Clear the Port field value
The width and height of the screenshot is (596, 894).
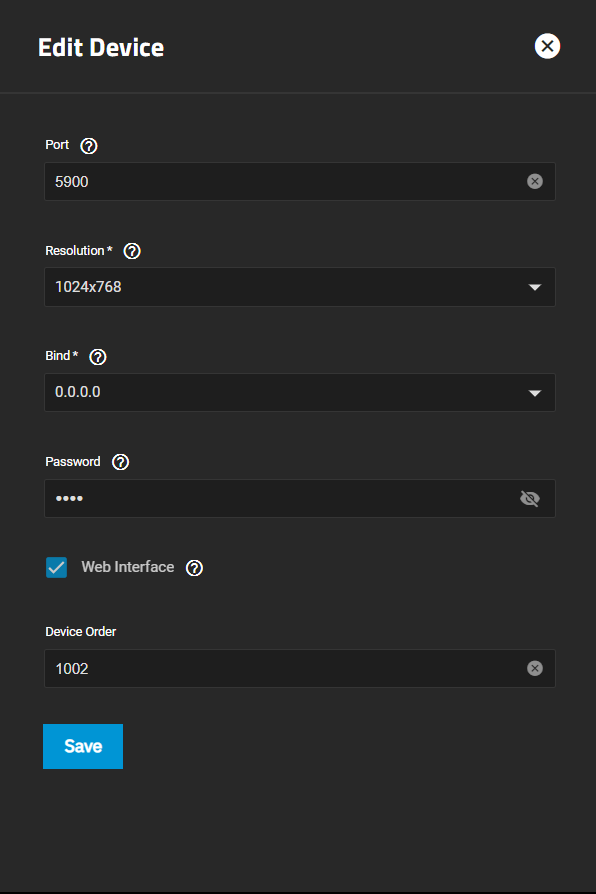tap(534, 181)
